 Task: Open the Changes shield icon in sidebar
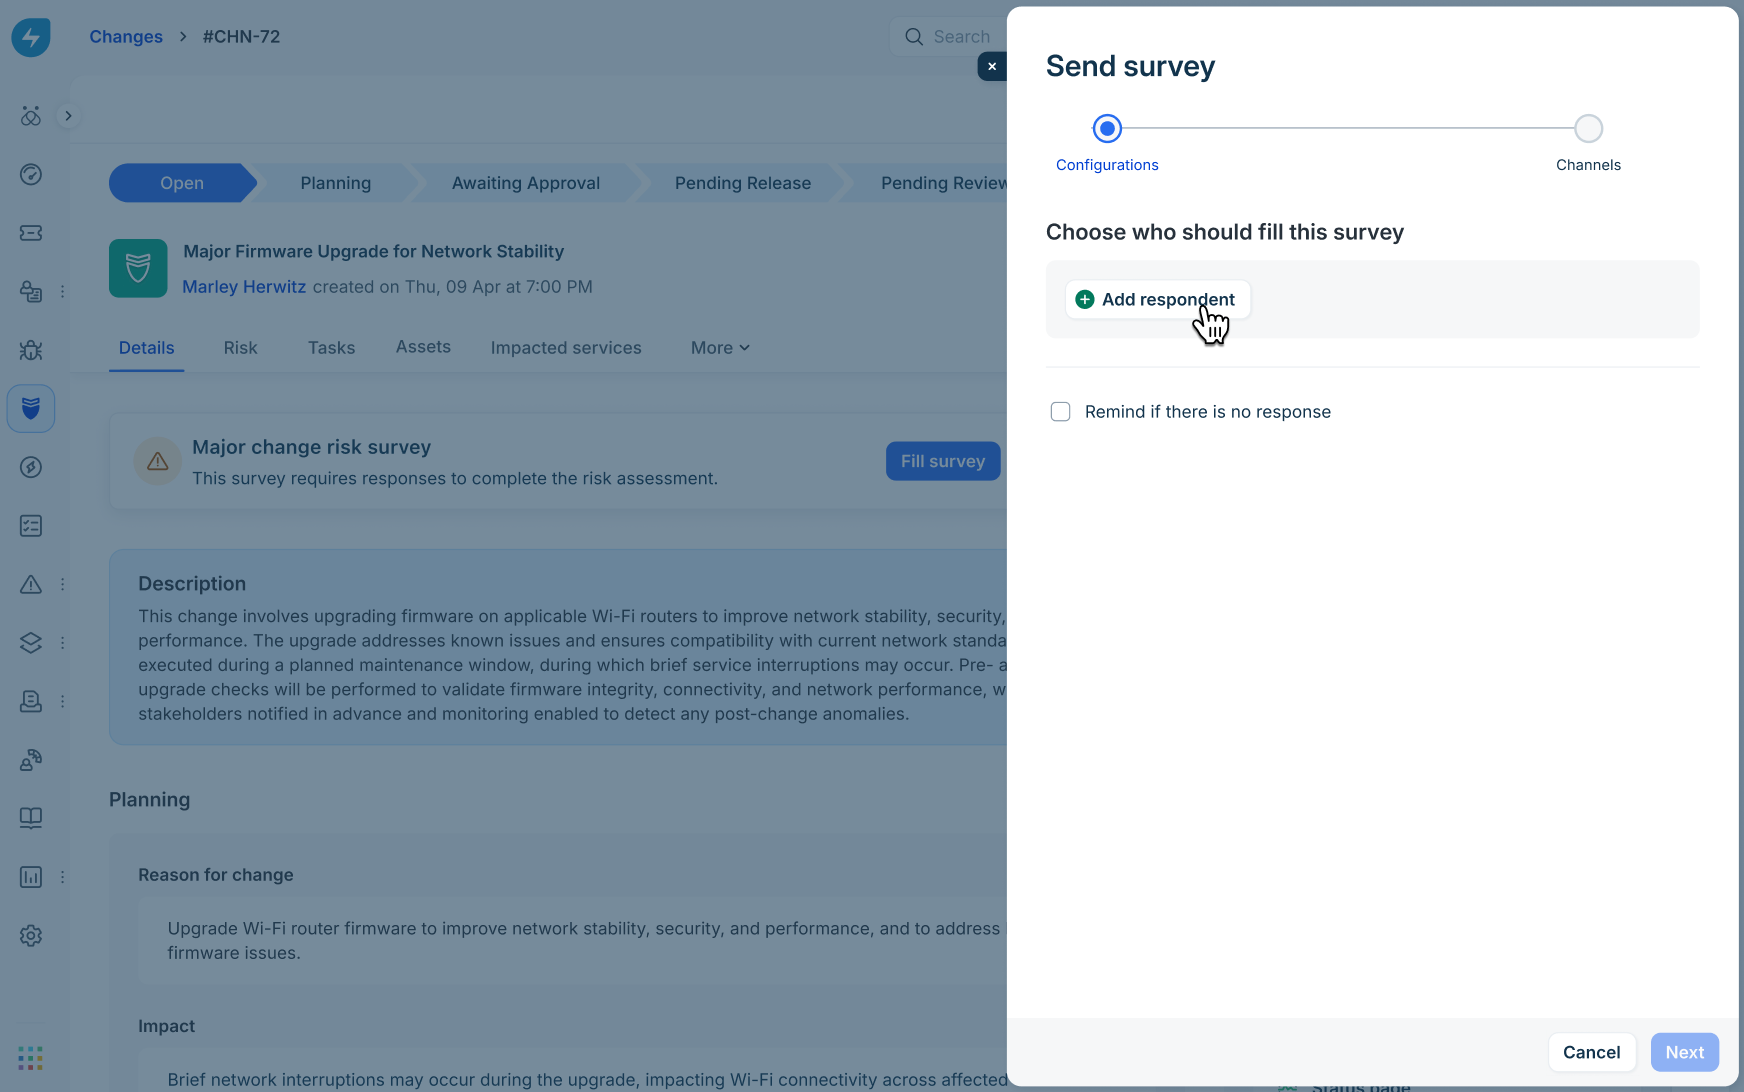[31, 408]
